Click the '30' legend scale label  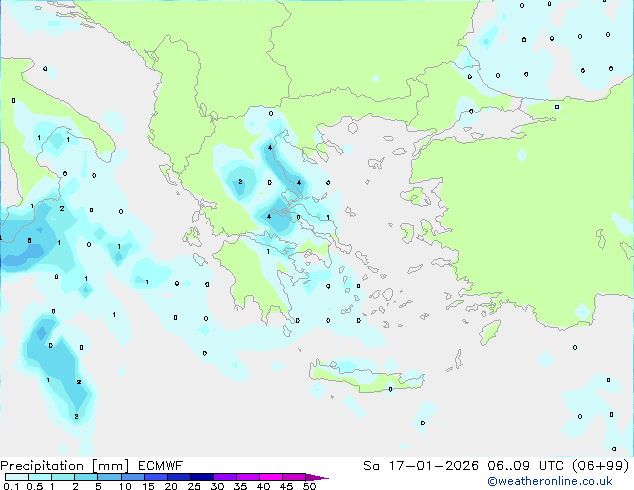click(x=217, y=486)
